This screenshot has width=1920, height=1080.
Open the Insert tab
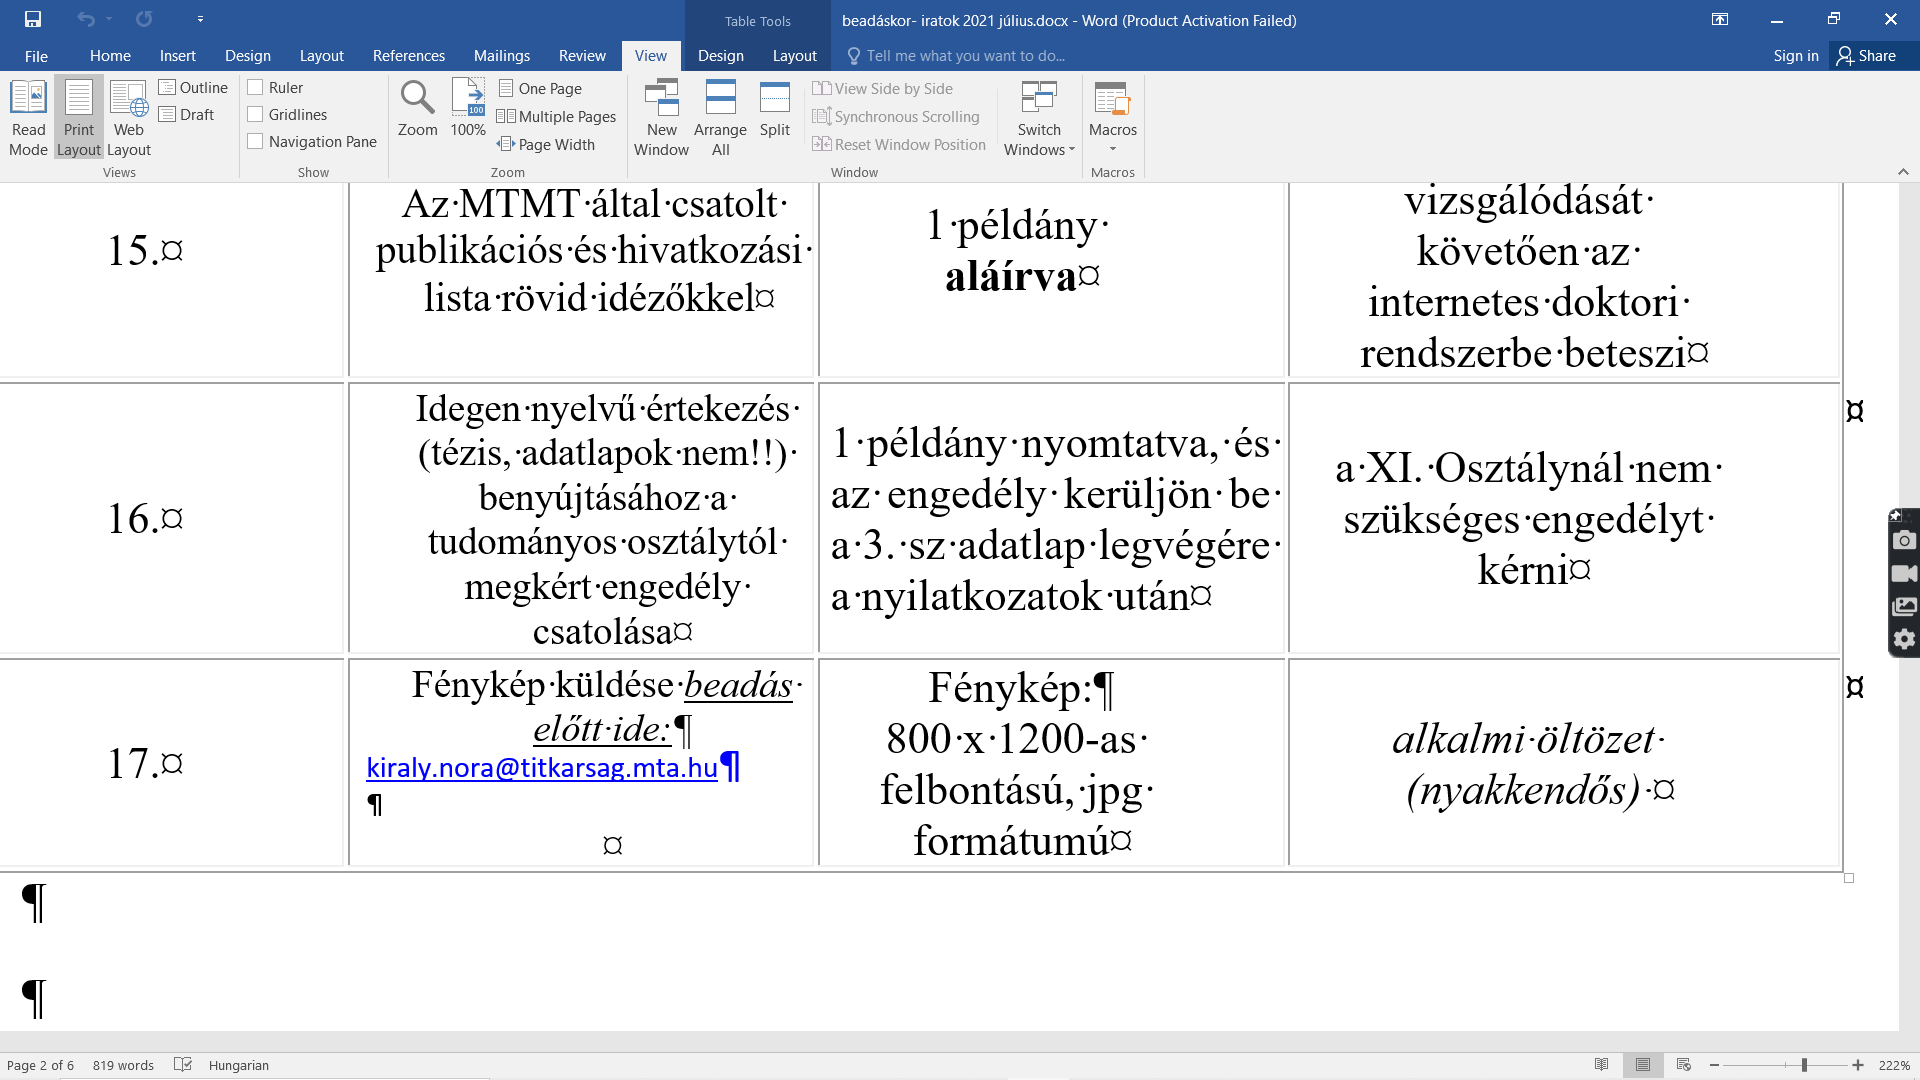[x=177, y=56]
